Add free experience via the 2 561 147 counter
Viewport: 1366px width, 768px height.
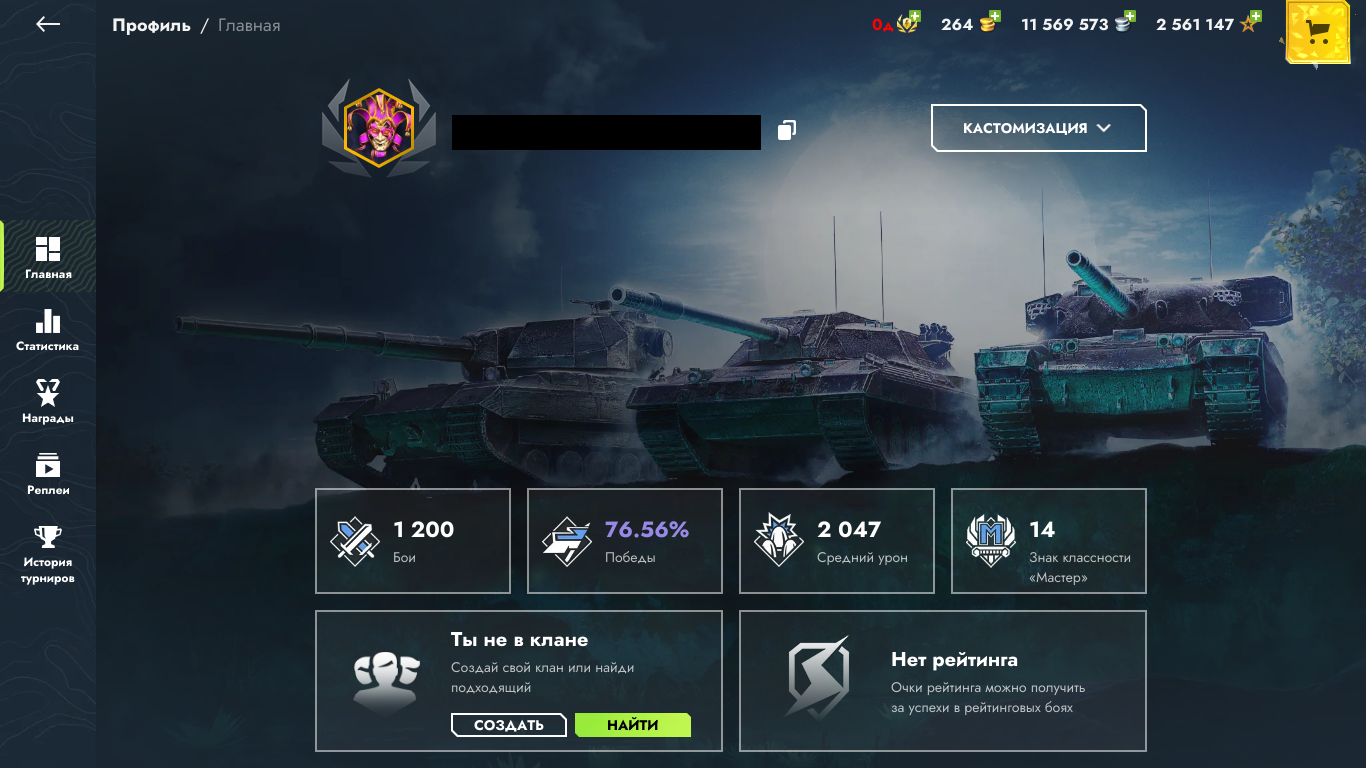pyautogui.click(x=1208, y=23)
